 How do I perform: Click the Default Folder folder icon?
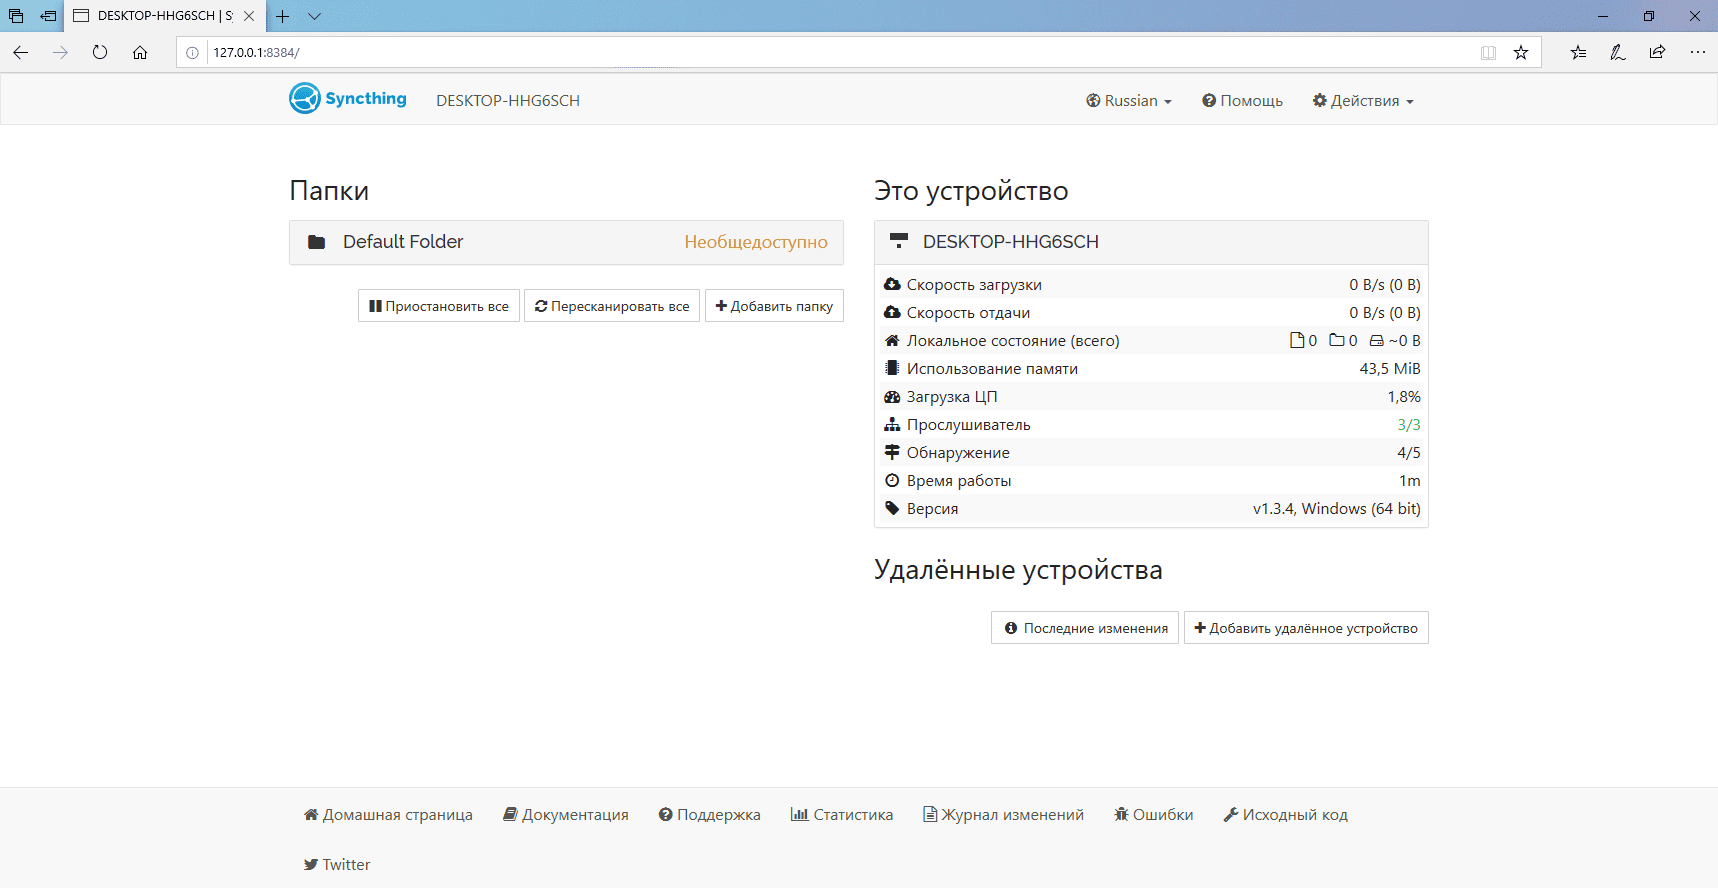tap(317, 242)
